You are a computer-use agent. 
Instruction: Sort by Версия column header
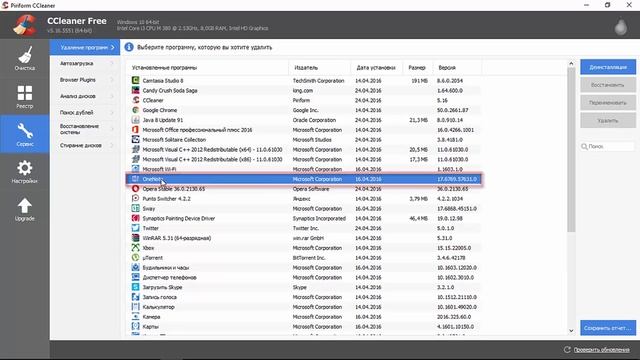[457, 67]
